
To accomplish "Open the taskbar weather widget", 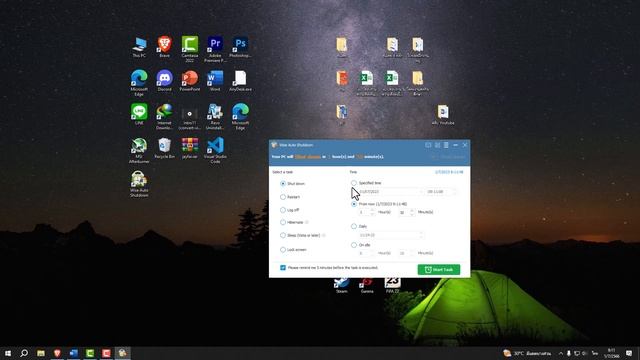I will 527,353.
